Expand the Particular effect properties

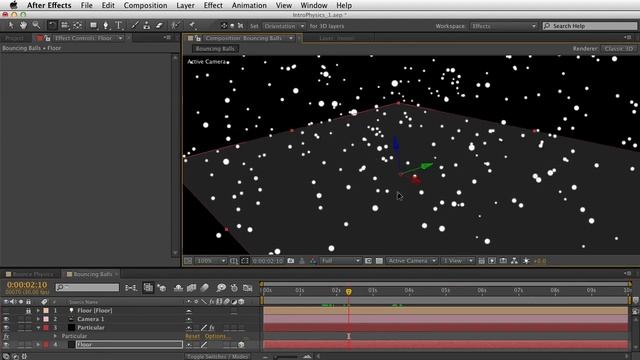click(55, 336)
